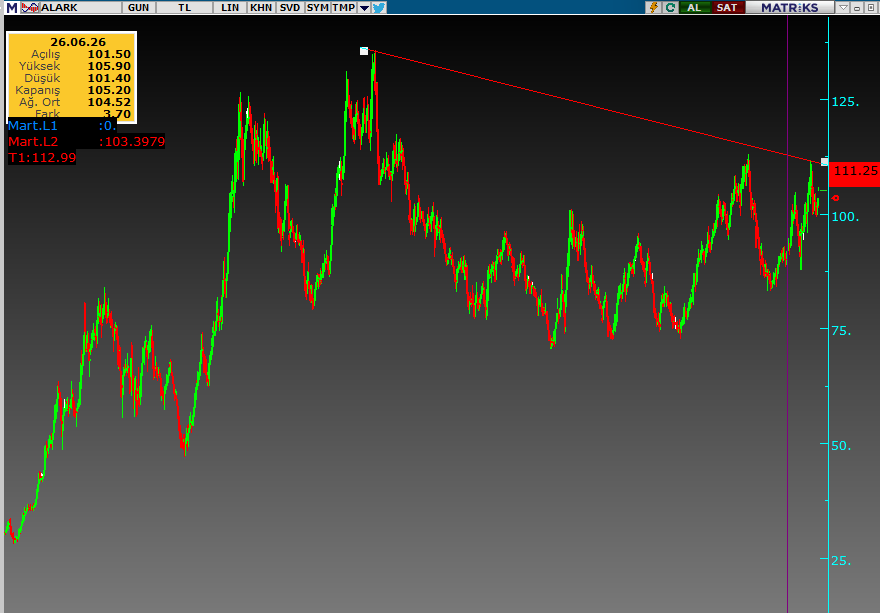The width and height of the screenshot is (880, 613).
Task: Click the MATRIKS brand button
Action: click(x=790, y=7)
